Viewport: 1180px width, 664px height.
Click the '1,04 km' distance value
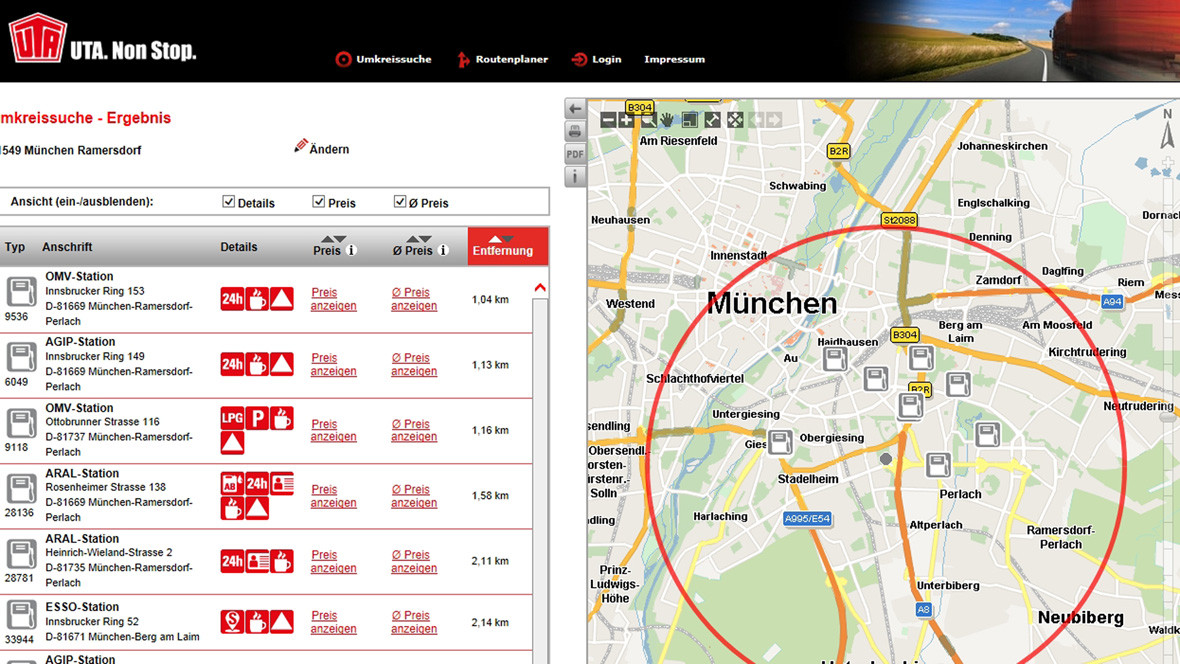pyautogui.click(x=490, y=299)
